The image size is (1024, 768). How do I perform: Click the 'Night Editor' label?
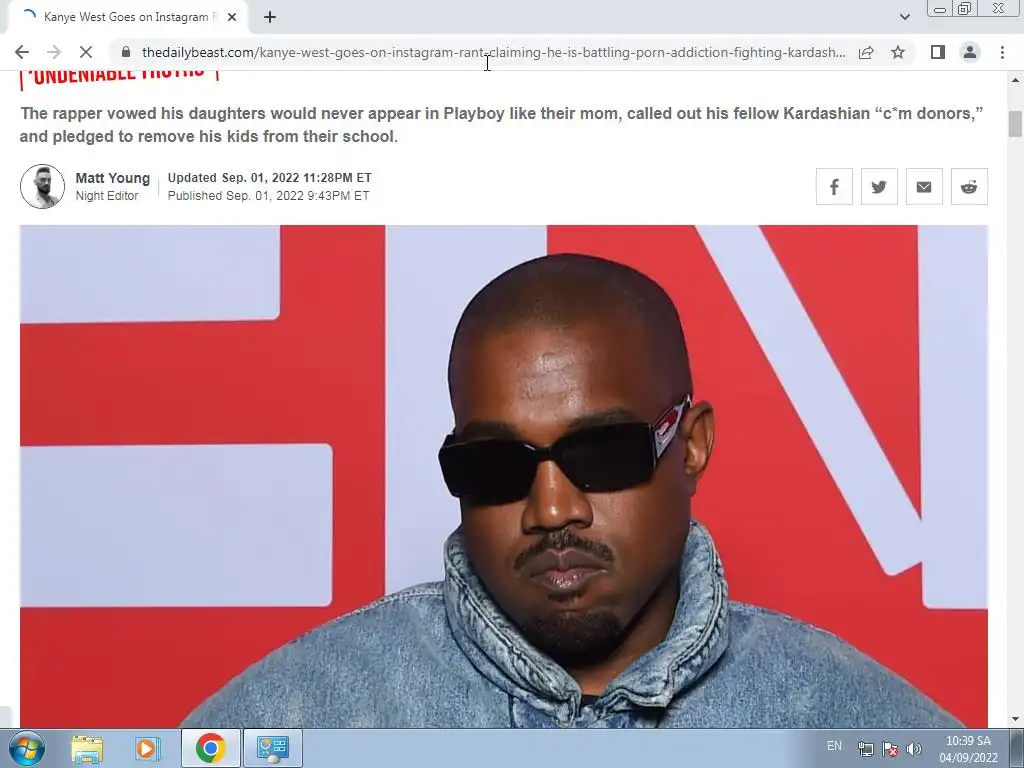click(106, 196)
